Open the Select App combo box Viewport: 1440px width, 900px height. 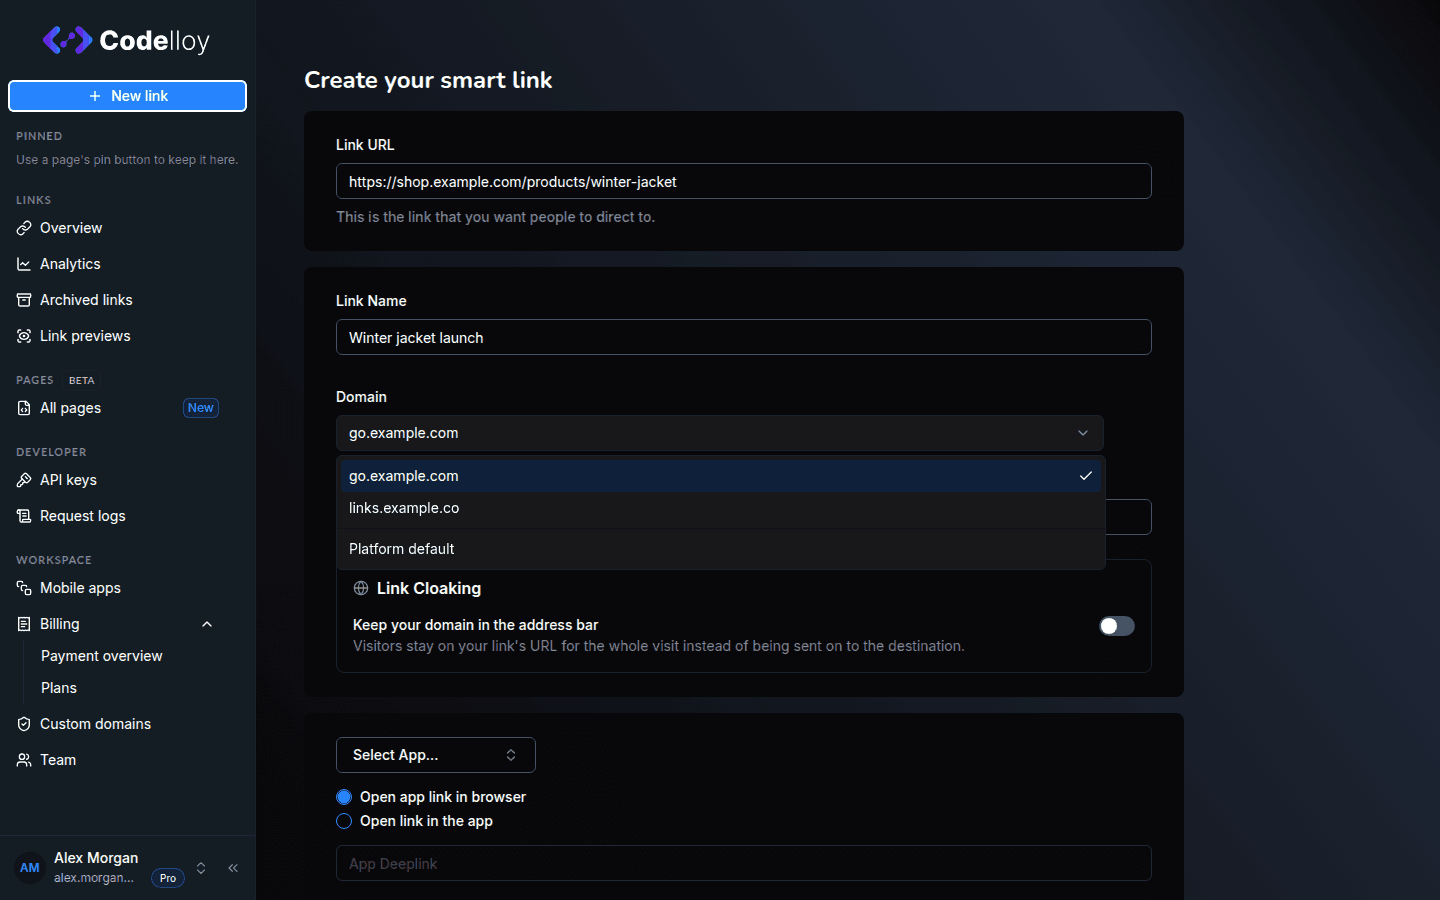[x=436, y=755]
